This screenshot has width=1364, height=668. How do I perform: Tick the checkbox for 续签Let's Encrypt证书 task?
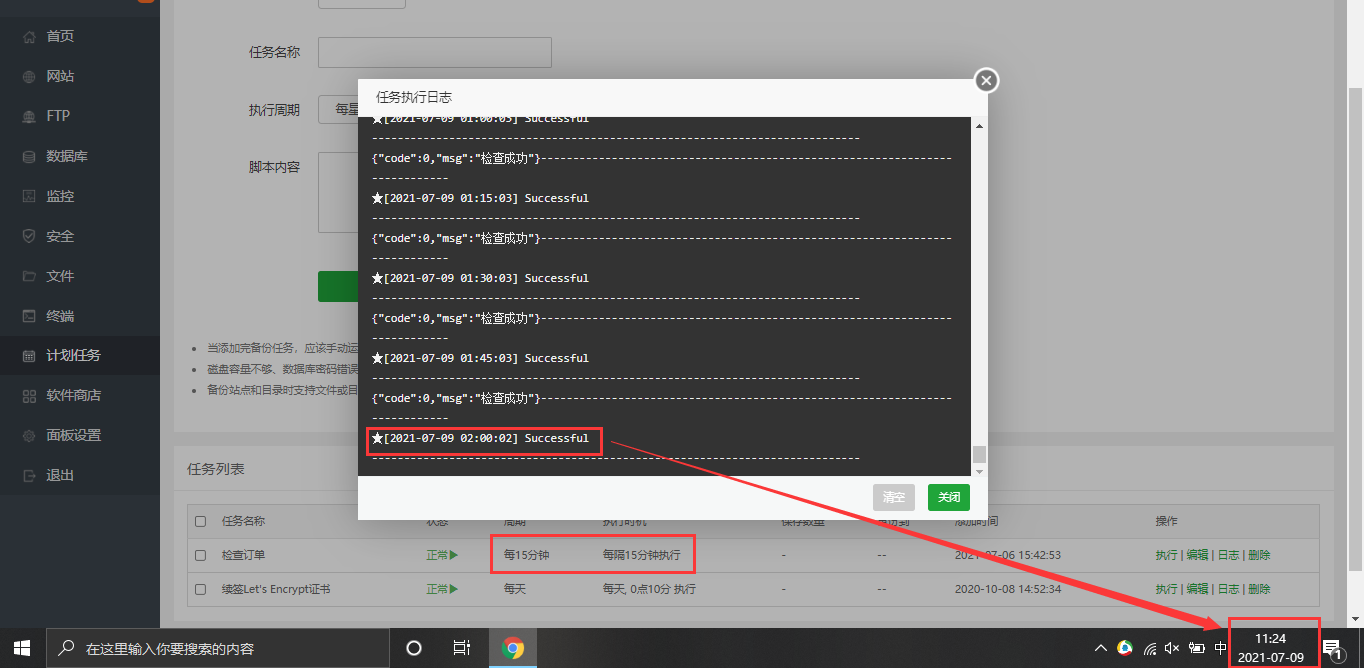(x=201, y=589)
